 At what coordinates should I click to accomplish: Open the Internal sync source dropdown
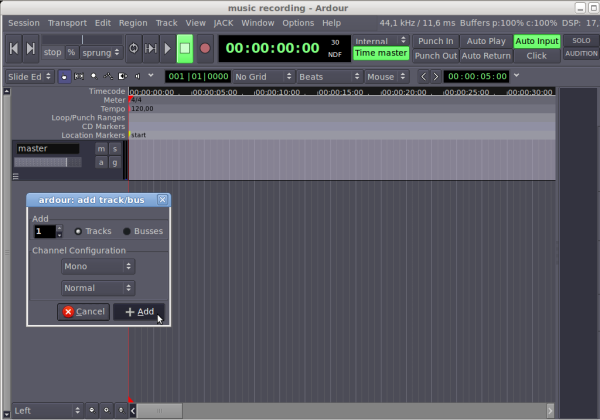coord(381,41)
